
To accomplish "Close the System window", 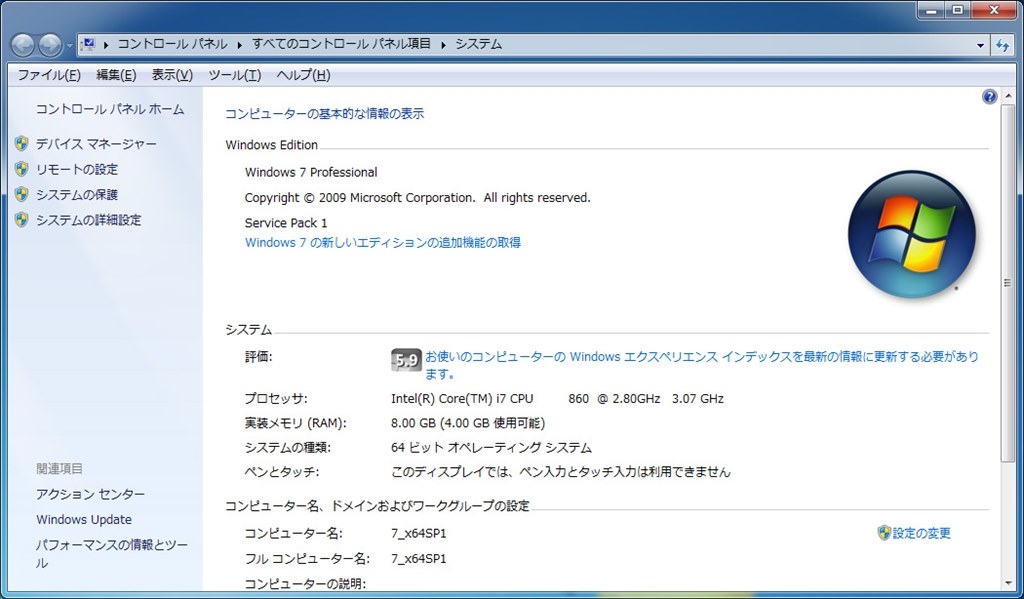I will (995, 10).
